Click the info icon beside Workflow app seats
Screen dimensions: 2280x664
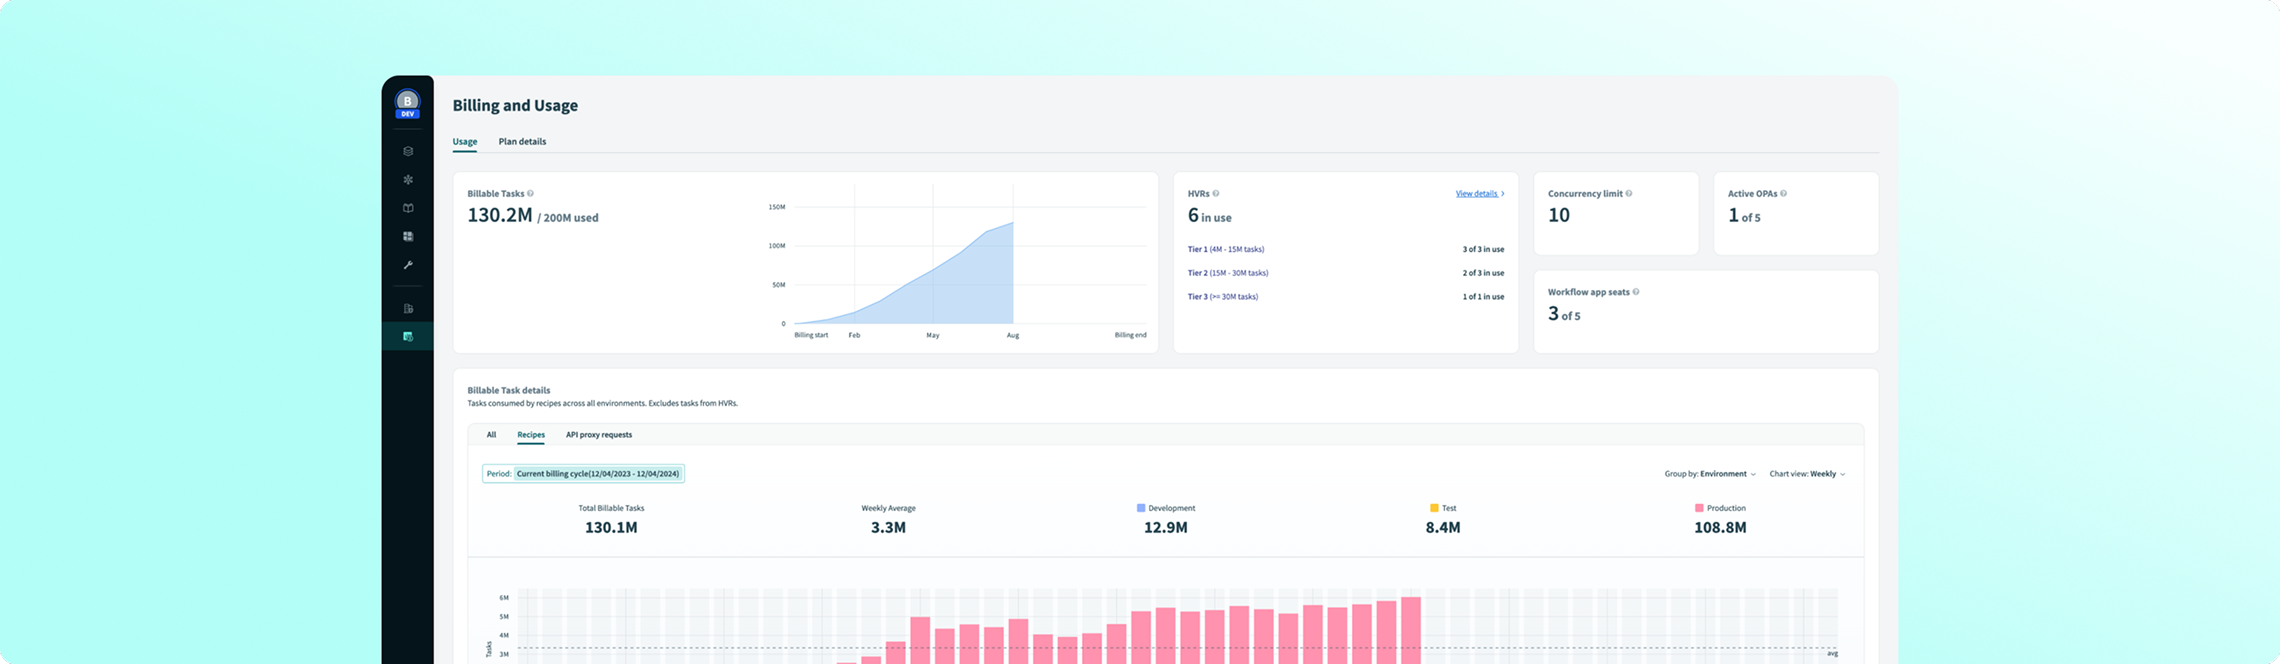click(x=1636, y=292)
